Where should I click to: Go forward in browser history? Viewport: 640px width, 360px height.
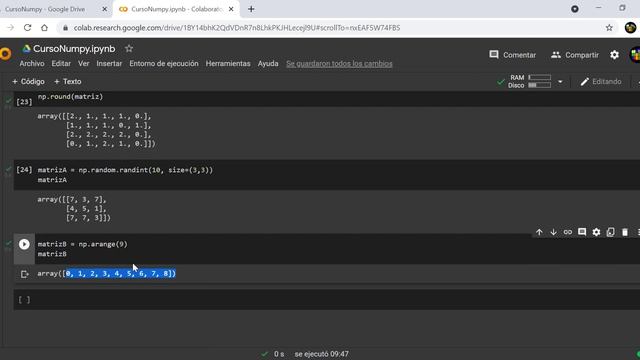11,28
